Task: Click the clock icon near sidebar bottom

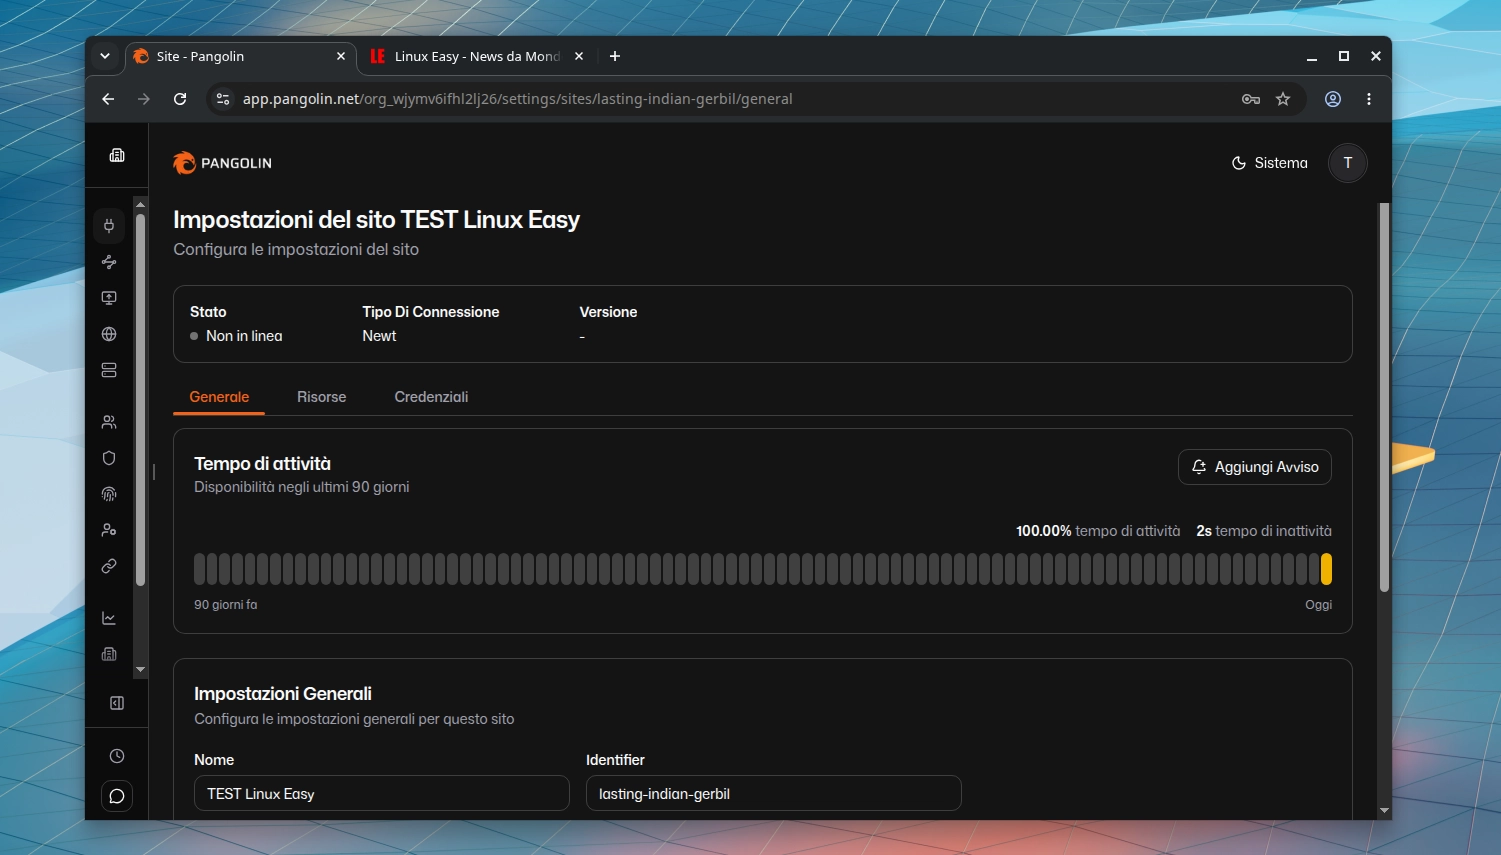Action: [117, 756]
